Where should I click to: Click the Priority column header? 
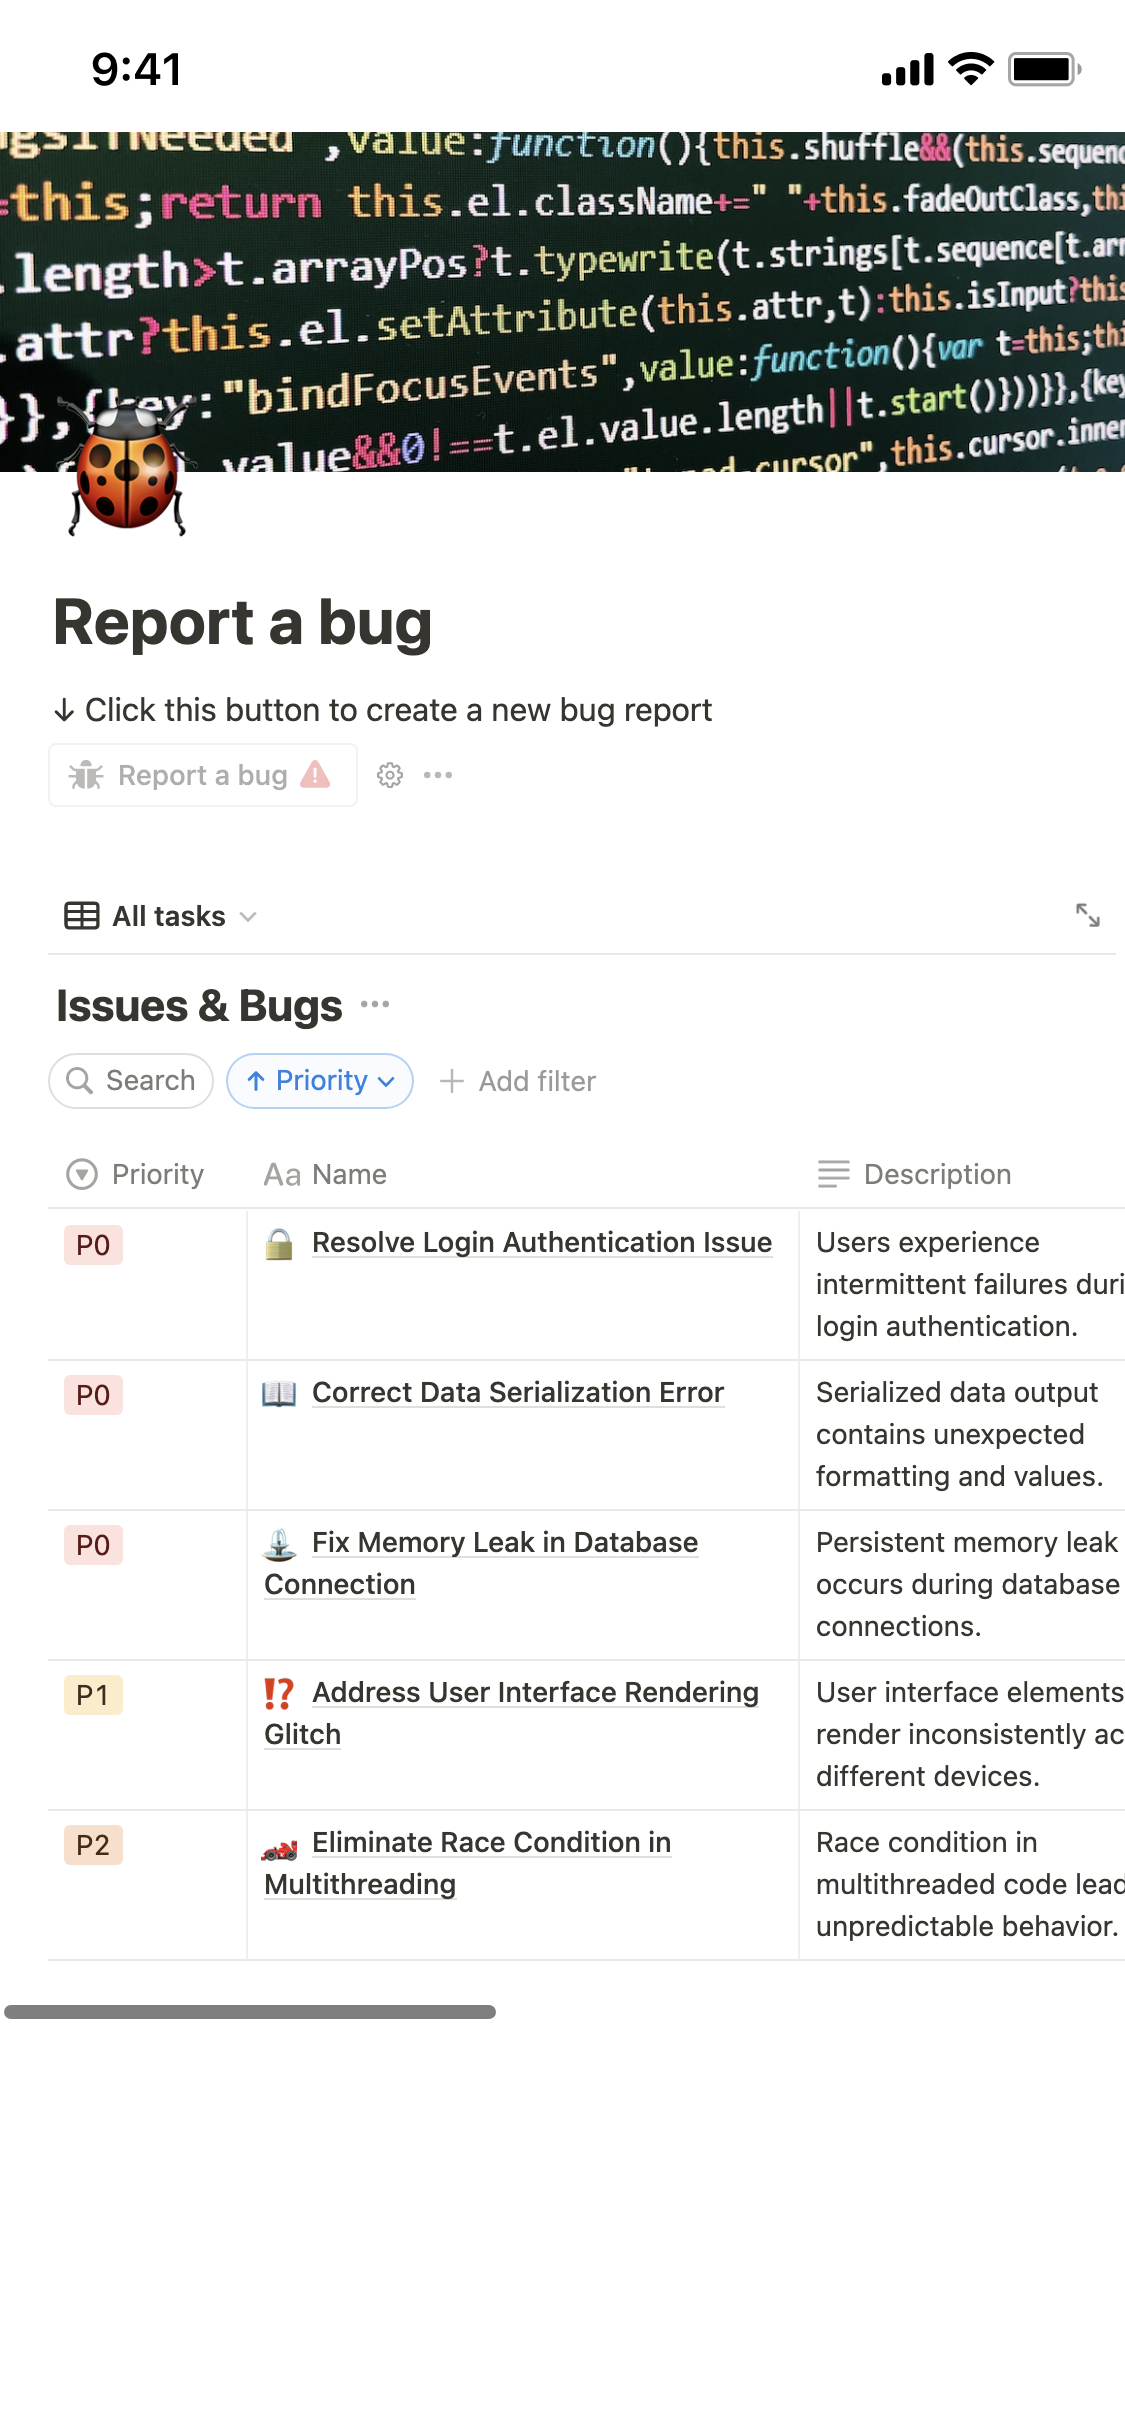[136, 1174]
